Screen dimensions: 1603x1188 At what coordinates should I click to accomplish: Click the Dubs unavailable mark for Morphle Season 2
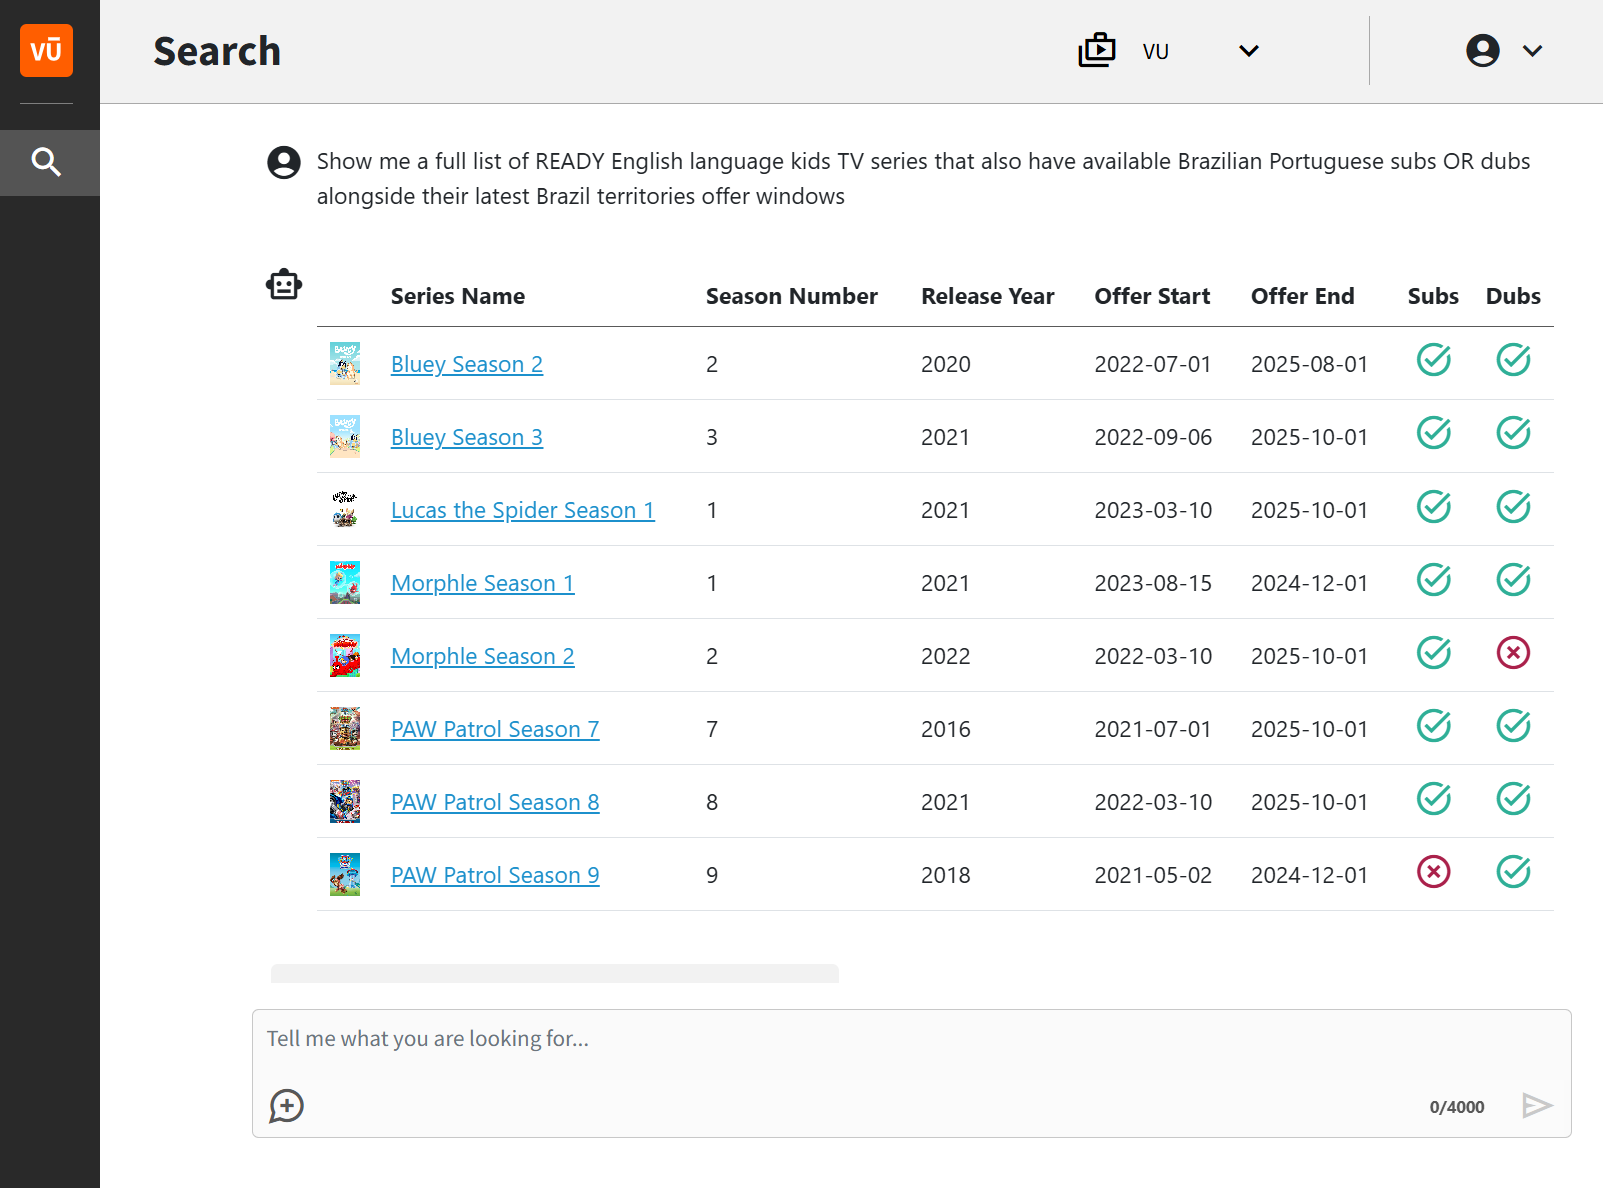coord(1512,653)
